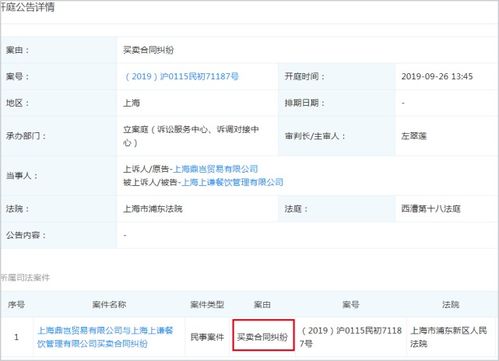The image size is (499, 361).
Task: Select the 法院 column header in the bottom table
Action: pos(450,304)
